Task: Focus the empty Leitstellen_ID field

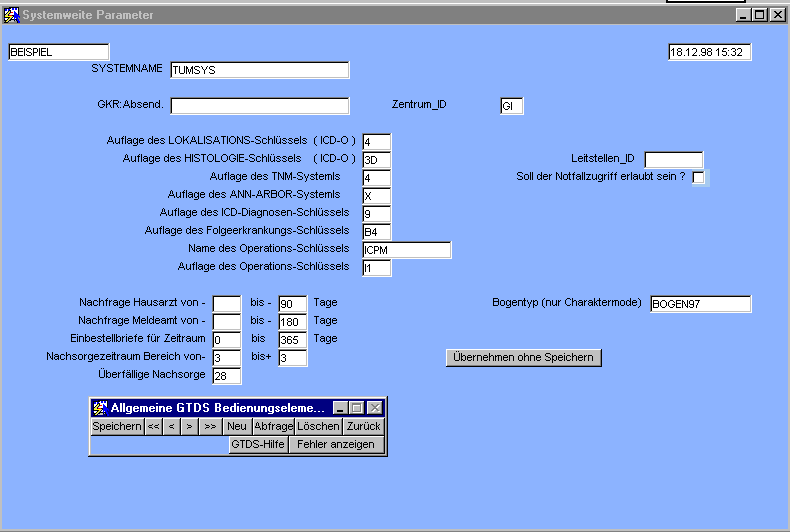Action: pos(673,160)
